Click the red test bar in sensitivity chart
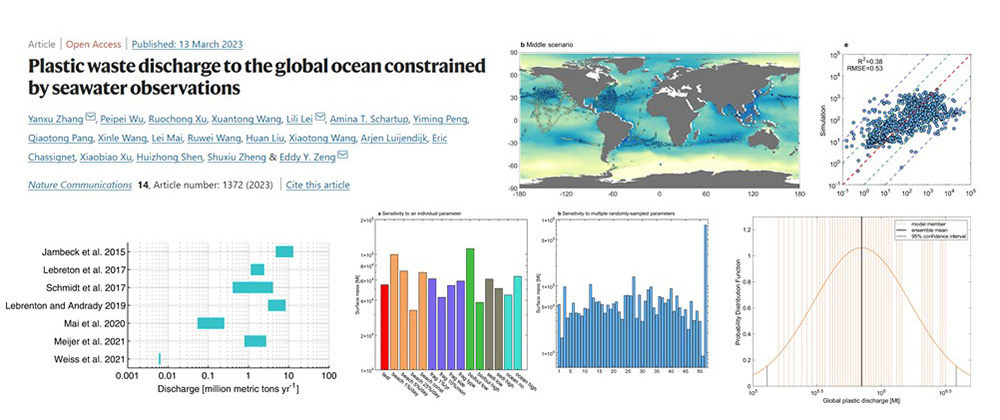Image resolution: width=1000 pixels, height=420 pixels. (x=385, y=327)
